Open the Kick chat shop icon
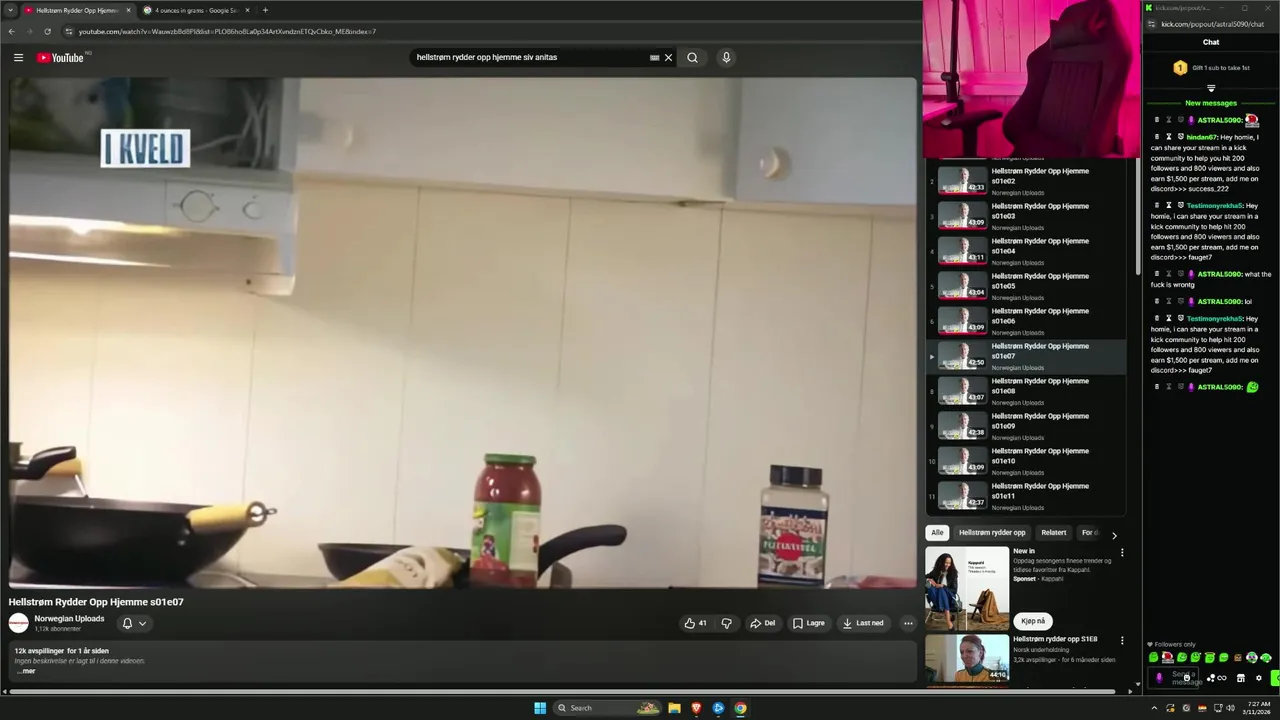Image resolution: width=1280 pixels, height=720 pixels. coord(1241,678)
